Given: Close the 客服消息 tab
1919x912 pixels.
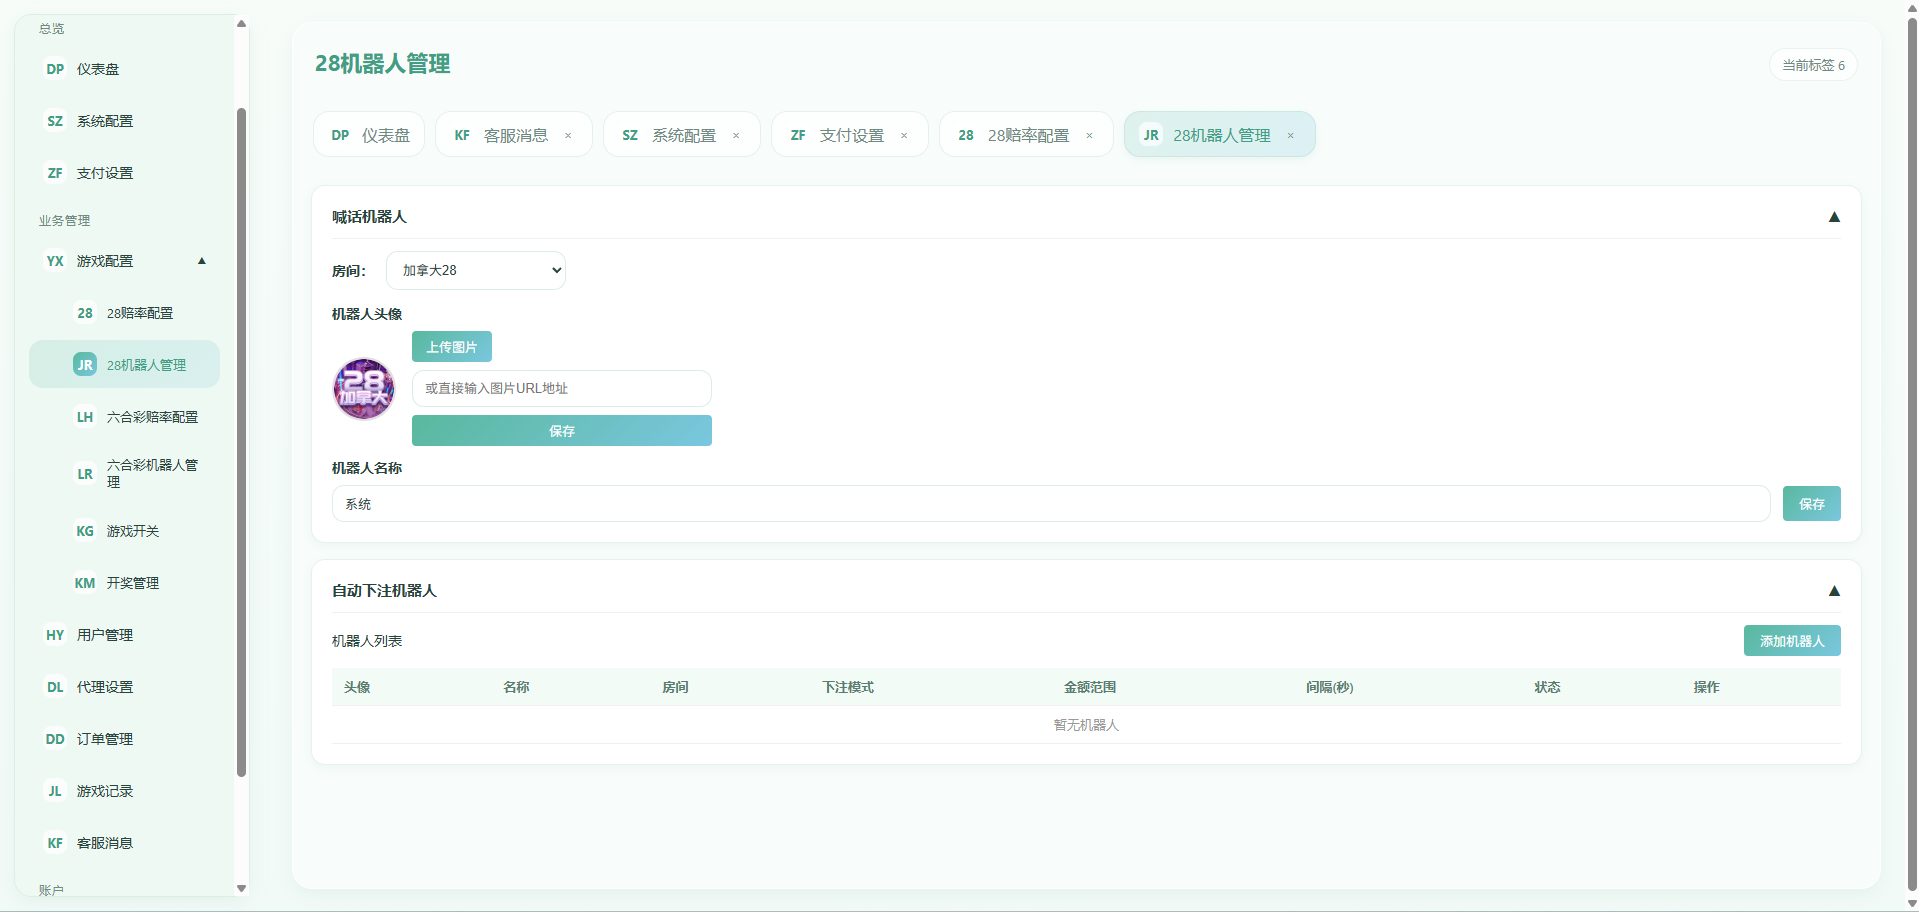Looking at the screenshot, I should [568, 136].
